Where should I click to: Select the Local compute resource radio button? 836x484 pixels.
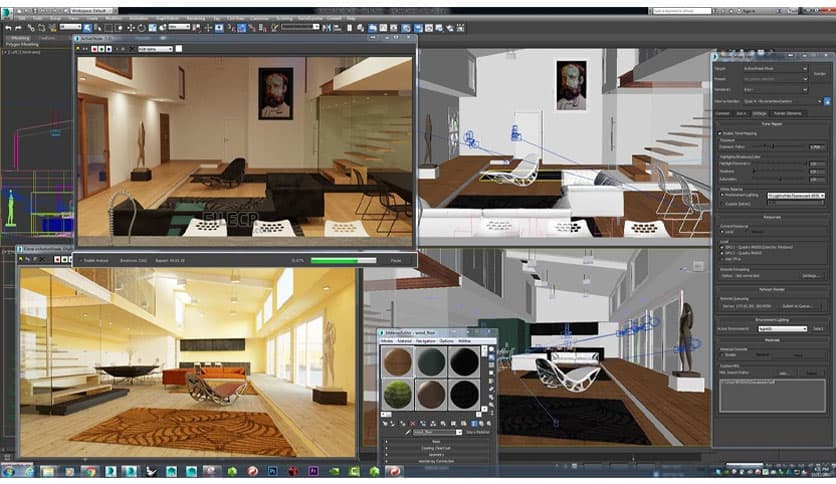click(722, 231)
